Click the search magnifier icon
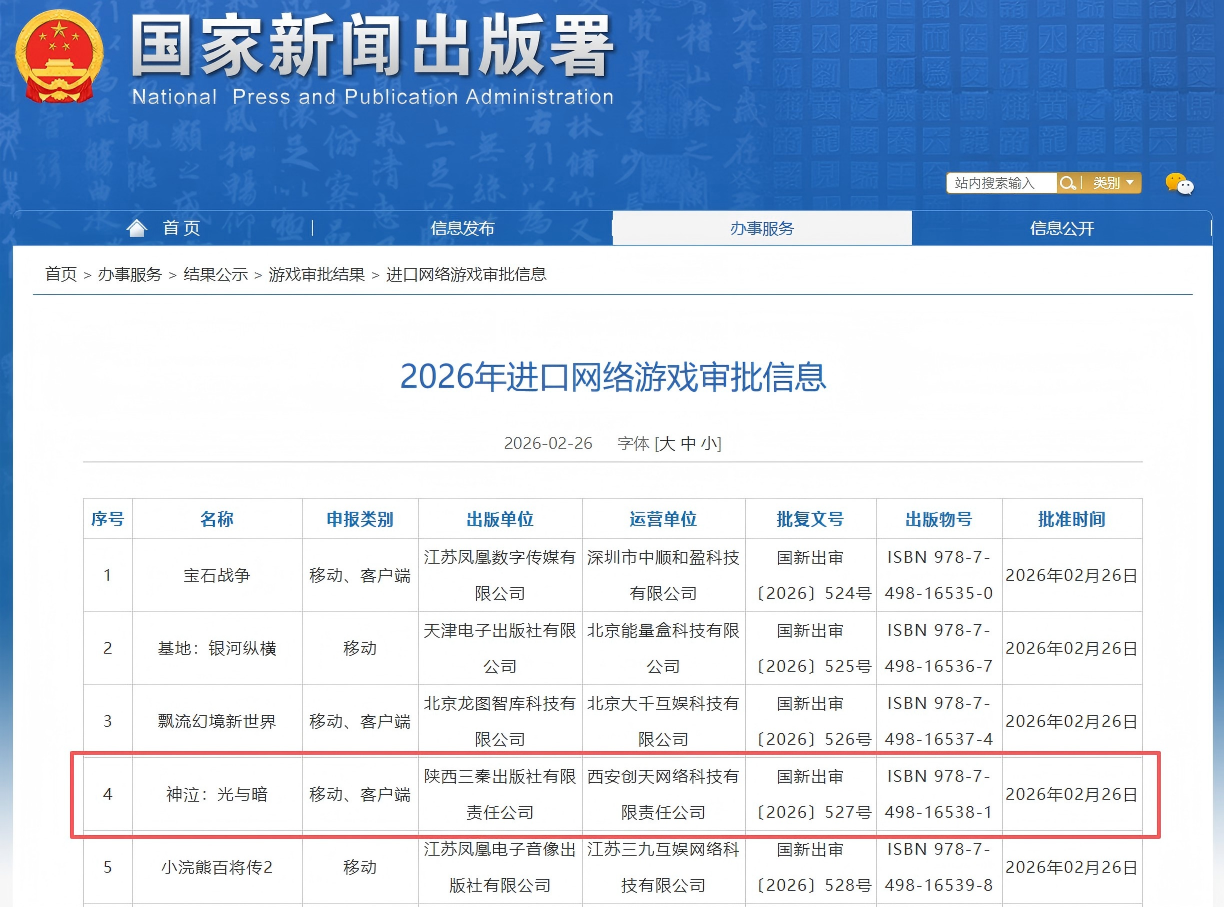 (x=1068, y=183)
